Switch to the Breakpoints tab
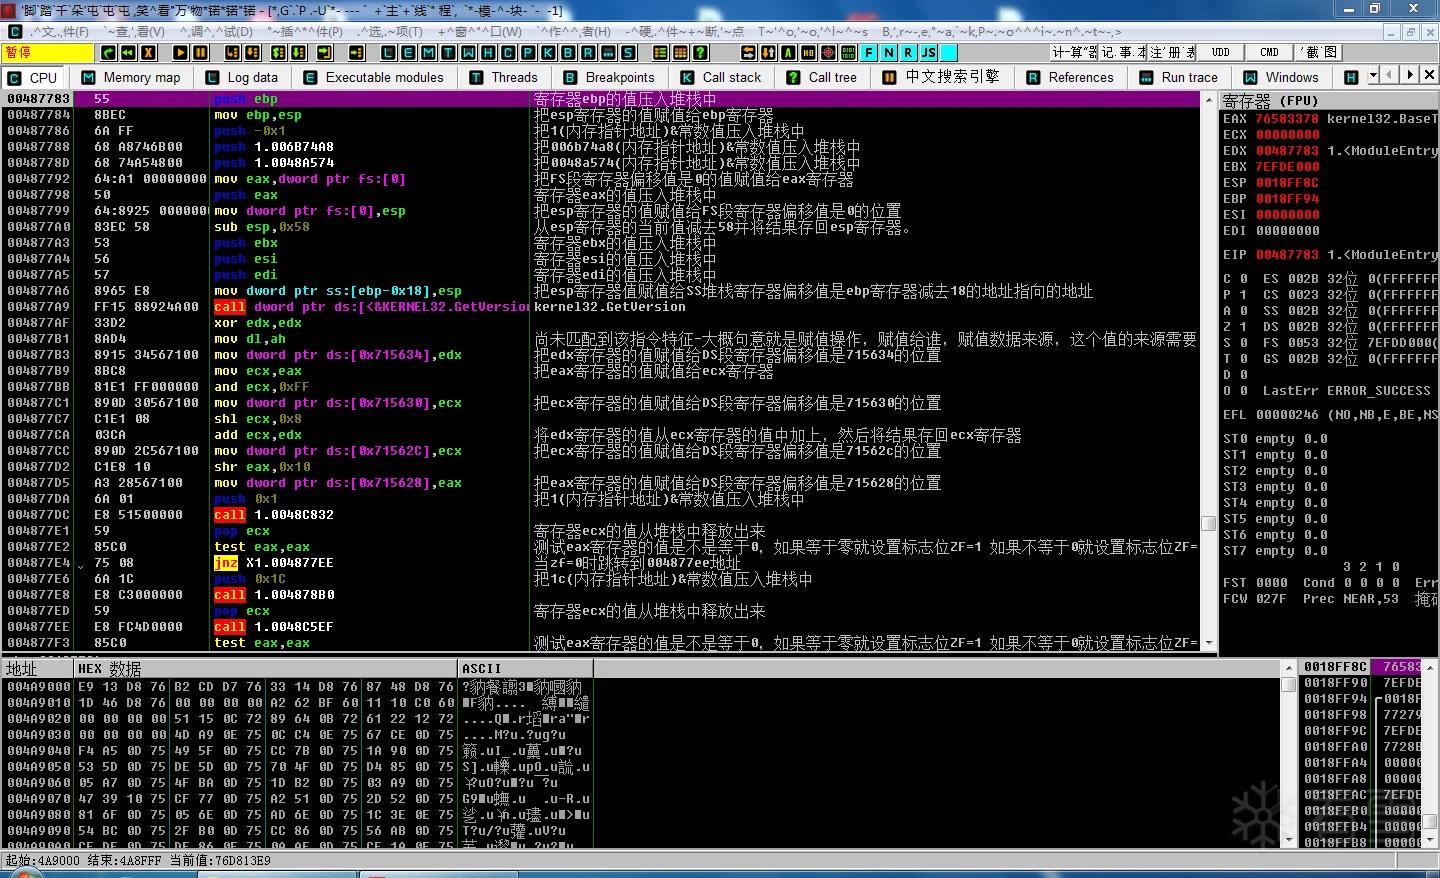Screen dimensions: 1440x878 point(608,77)
